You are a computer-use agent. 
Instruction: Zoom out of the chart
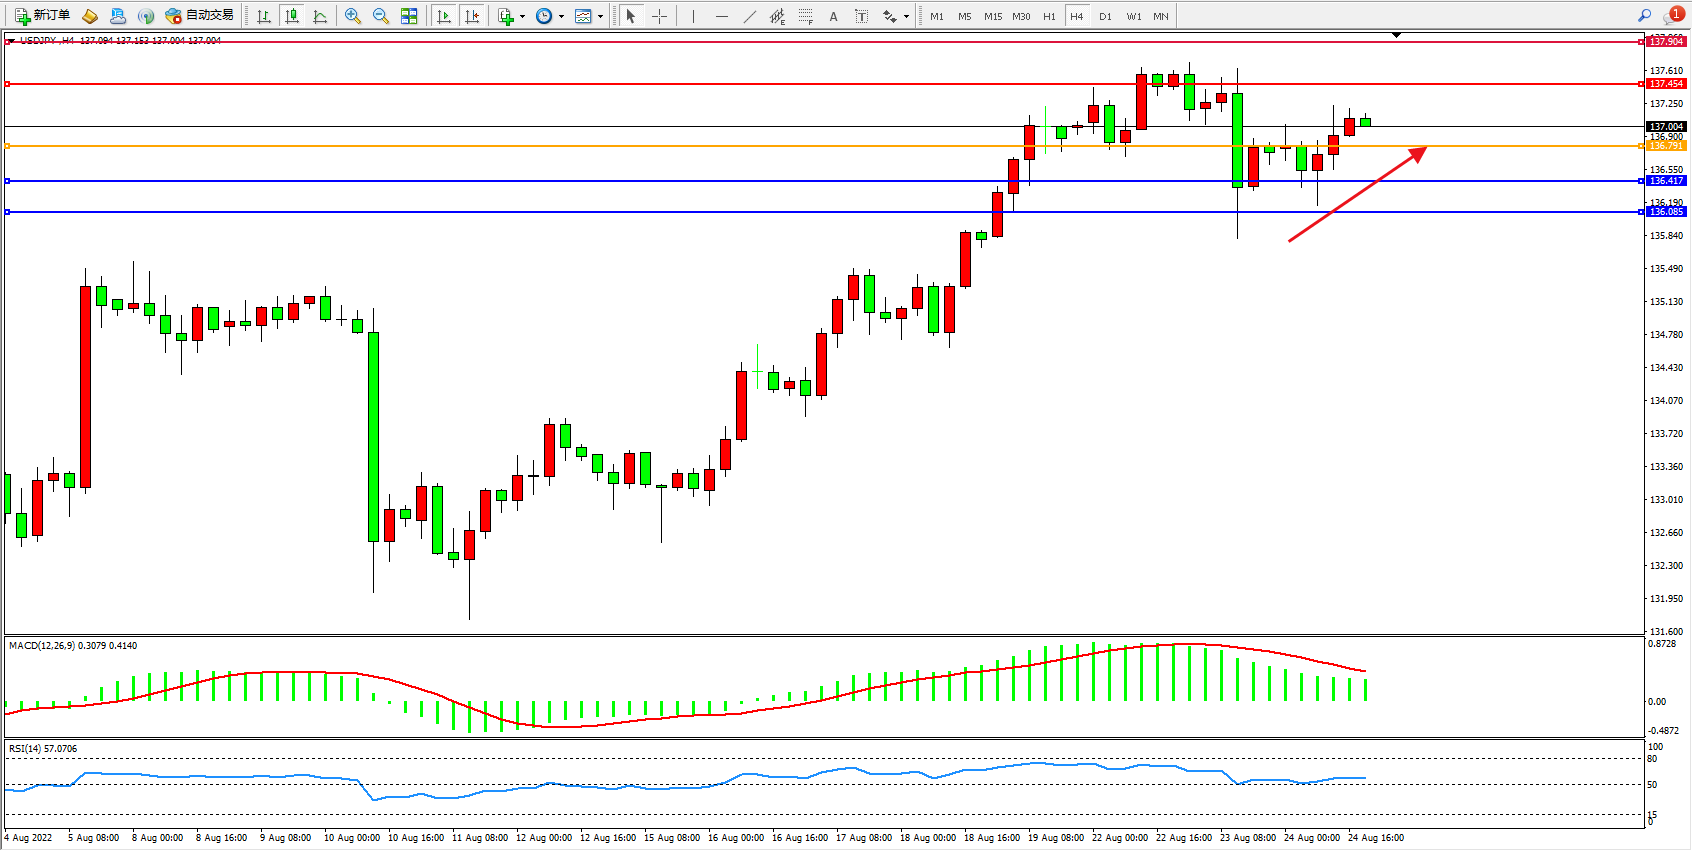pos(381,16)
